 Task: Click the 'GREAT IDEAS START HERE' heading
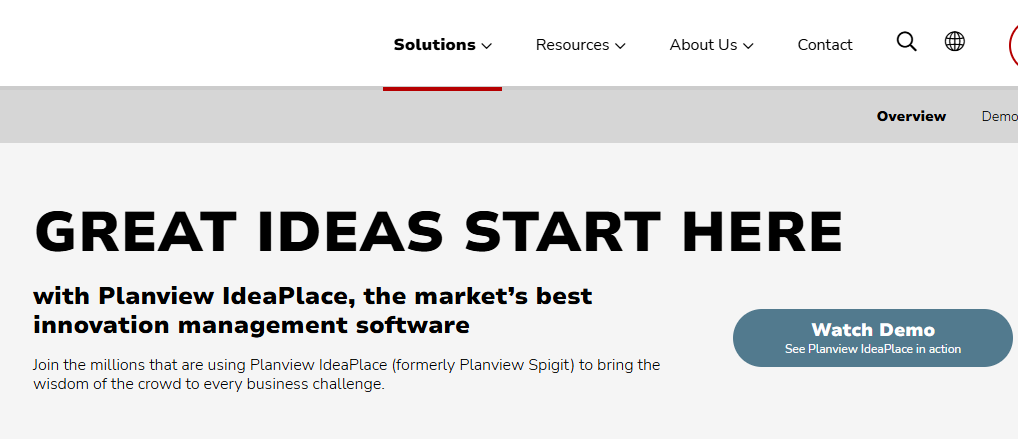click(x=438, y=232)
